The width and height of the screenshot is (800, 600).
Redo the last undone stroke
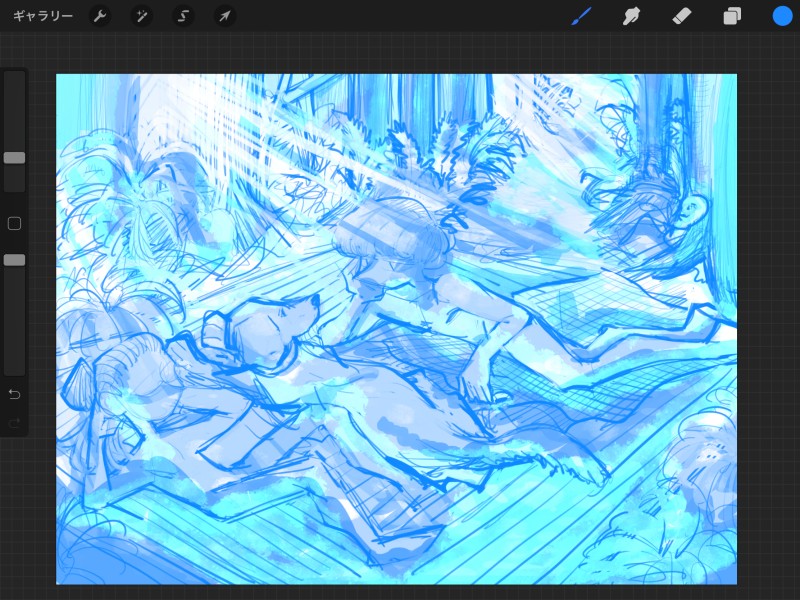(x=14, y=423)
